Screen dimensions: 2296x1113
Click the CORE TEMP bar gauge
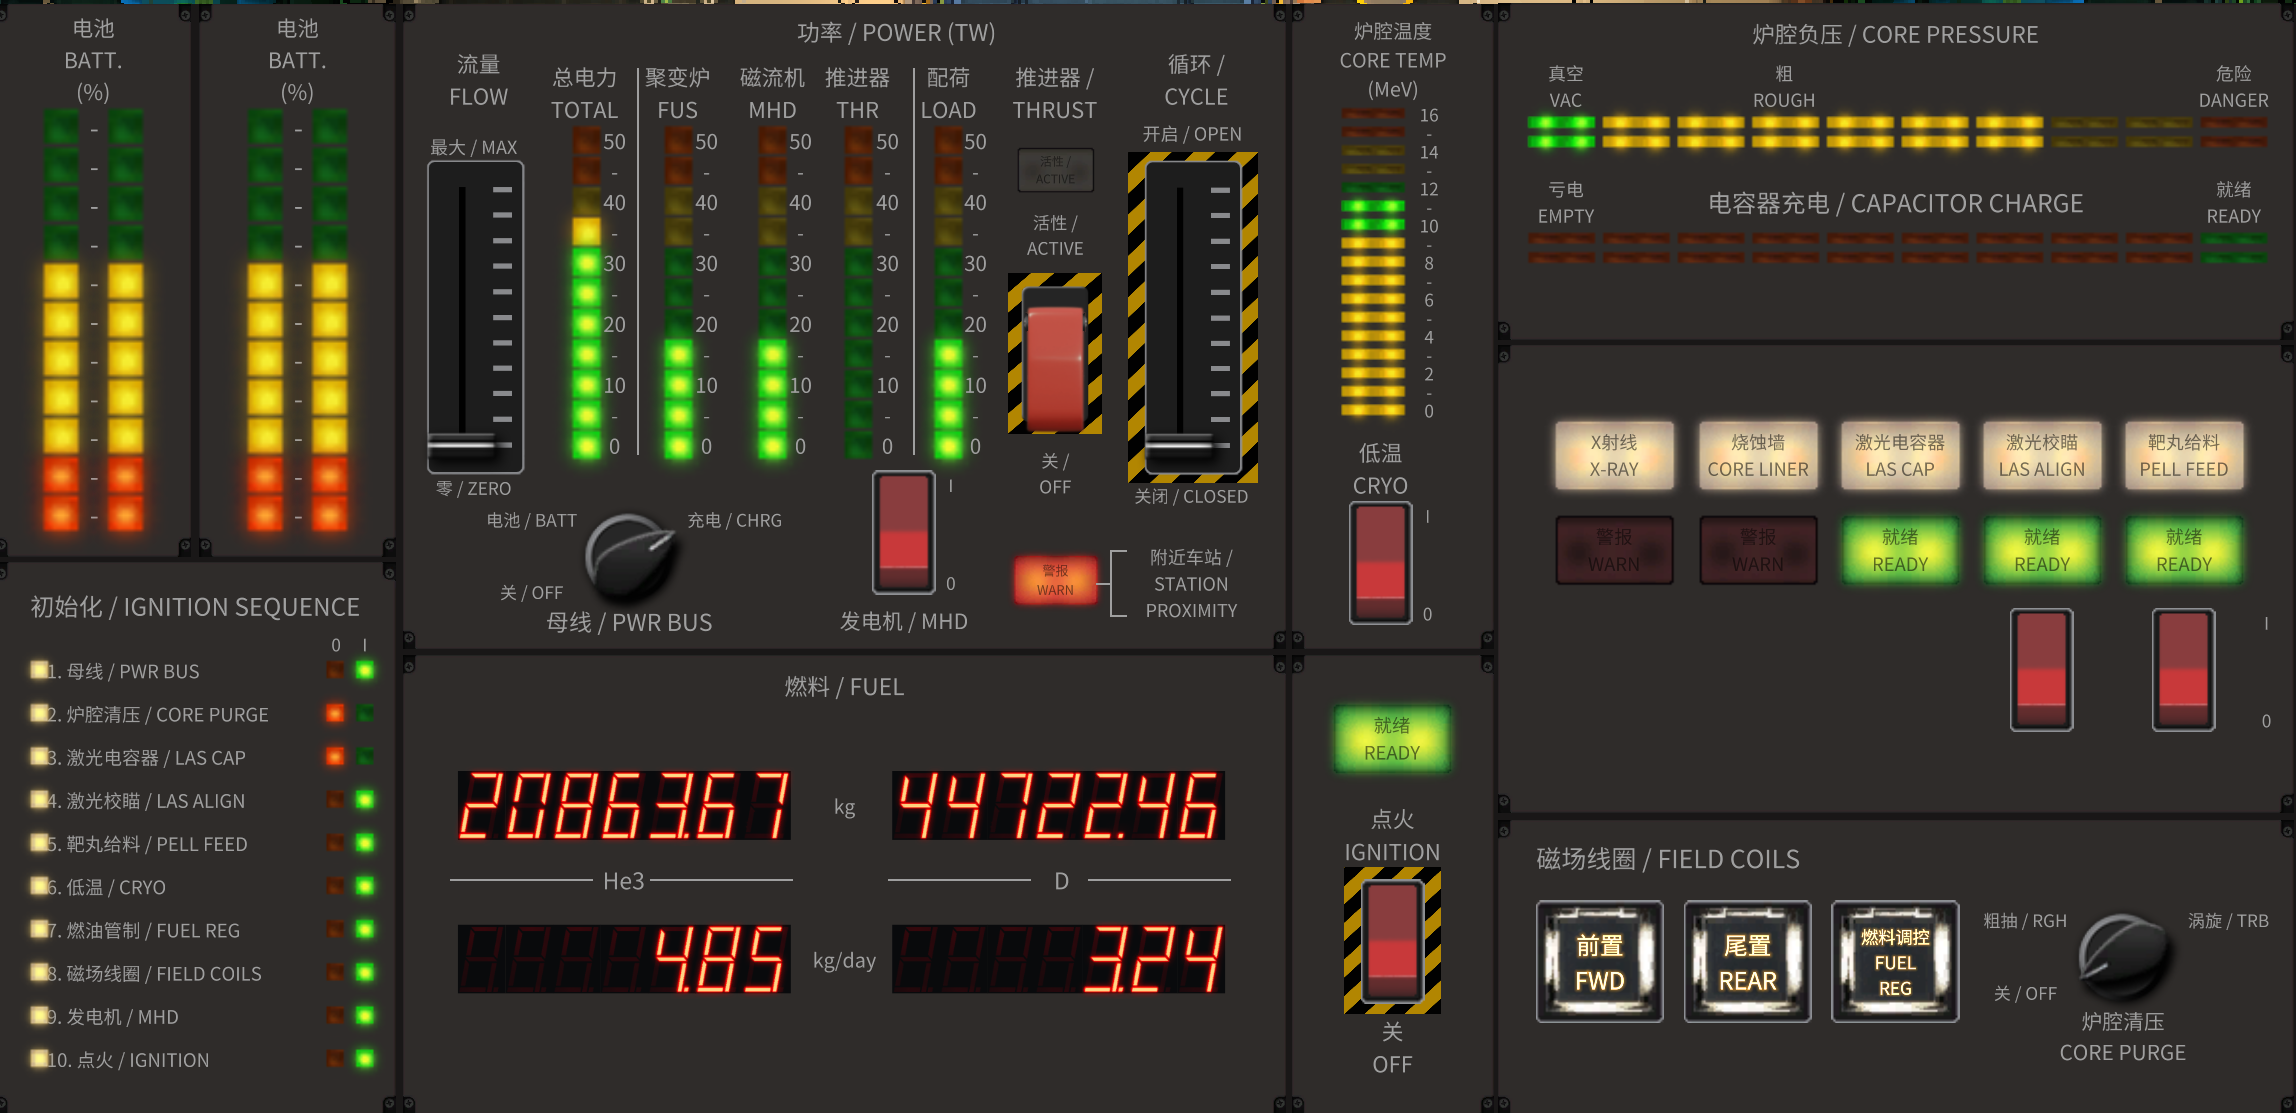1373,263
